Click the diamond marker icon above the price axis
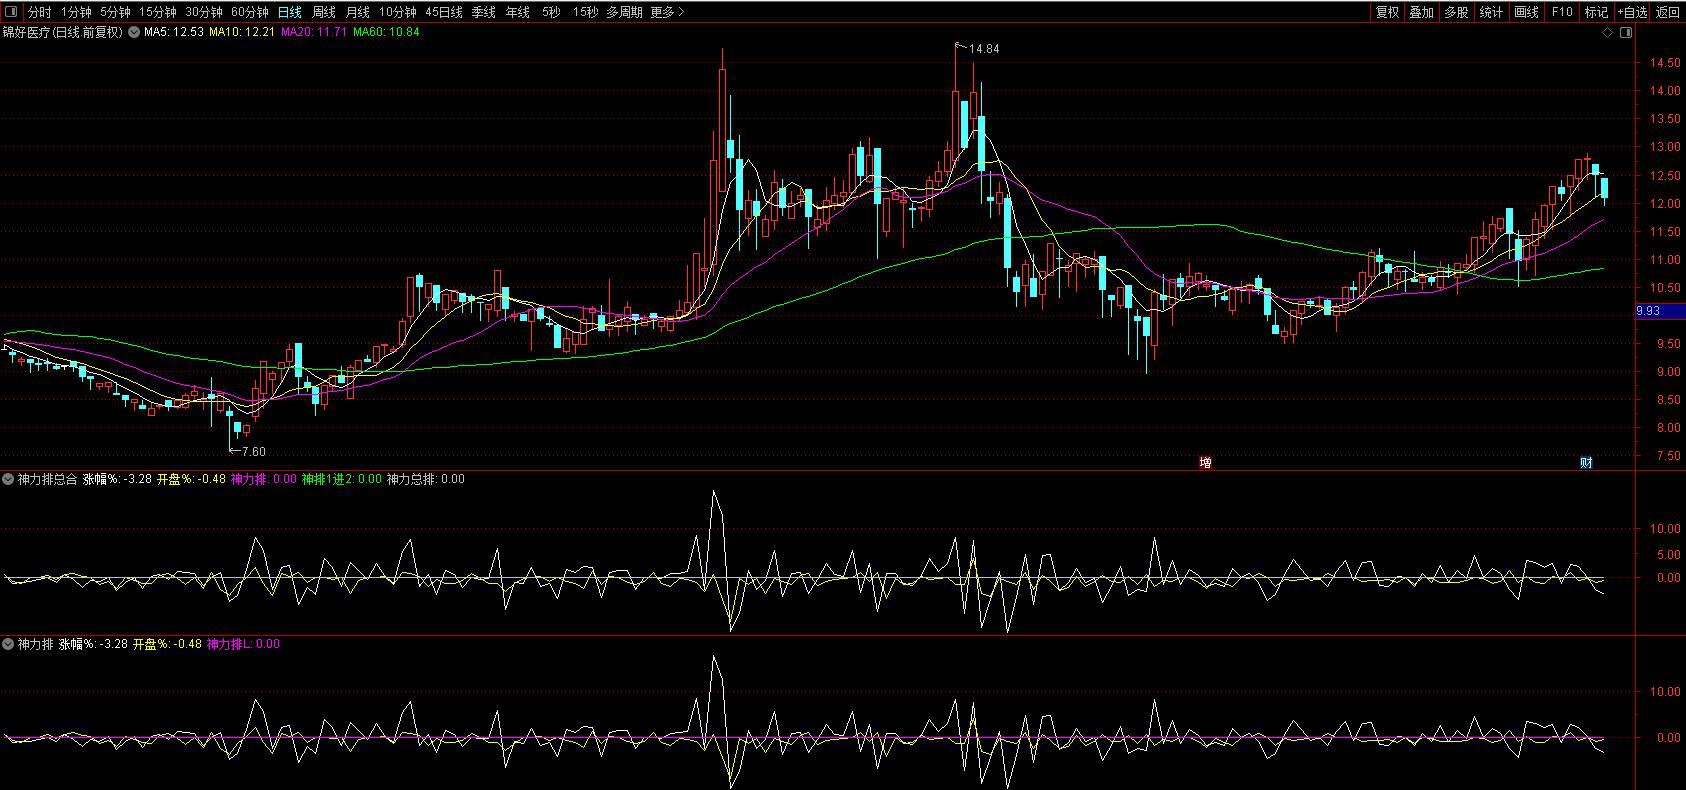This screenshot has height=790, width=1686. (1608, 32)
